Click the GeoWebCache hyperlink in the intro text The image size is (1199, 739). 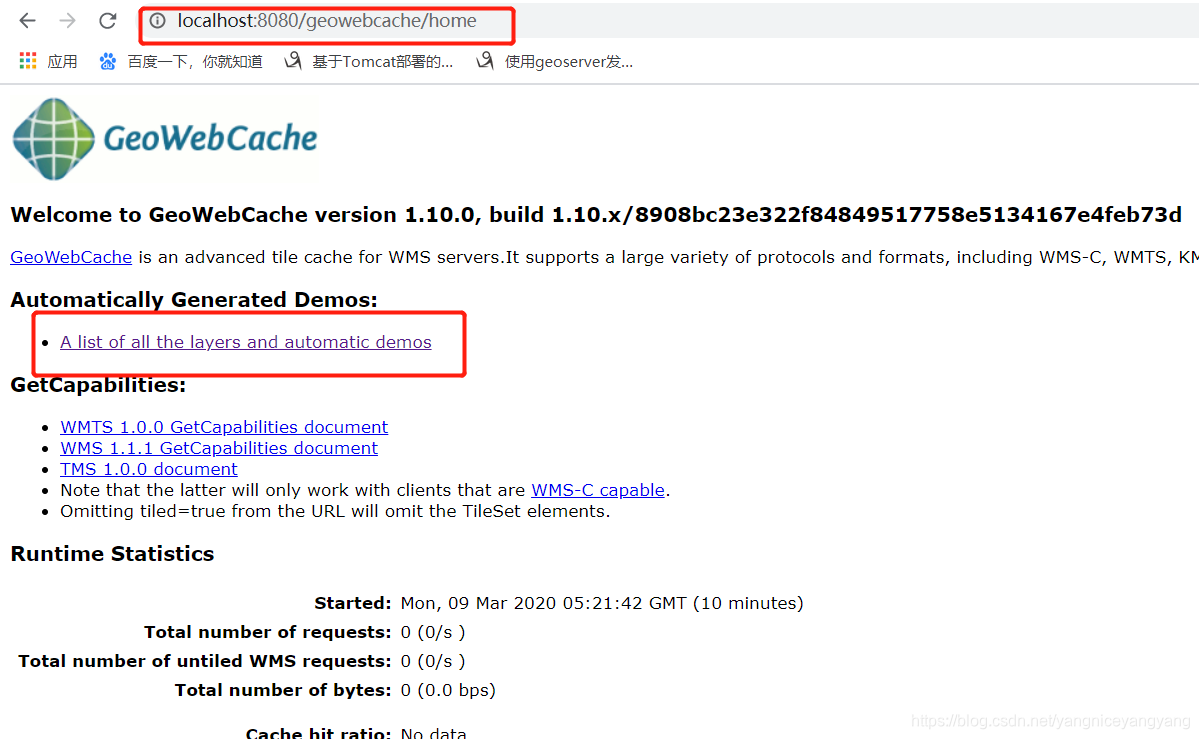(x=70, y=256)
